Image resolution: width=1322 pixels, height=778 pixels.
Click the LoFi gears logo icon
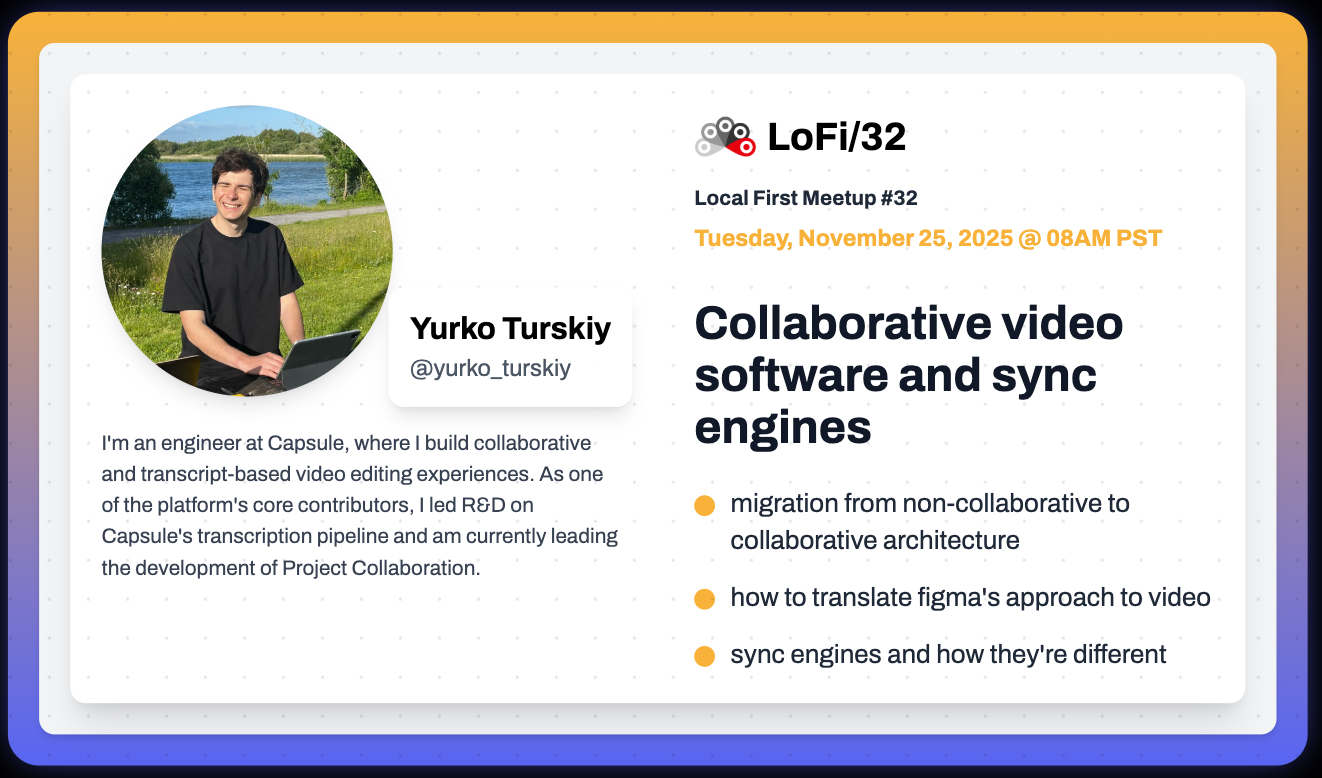pyautogui.click(x=725, y=137)
